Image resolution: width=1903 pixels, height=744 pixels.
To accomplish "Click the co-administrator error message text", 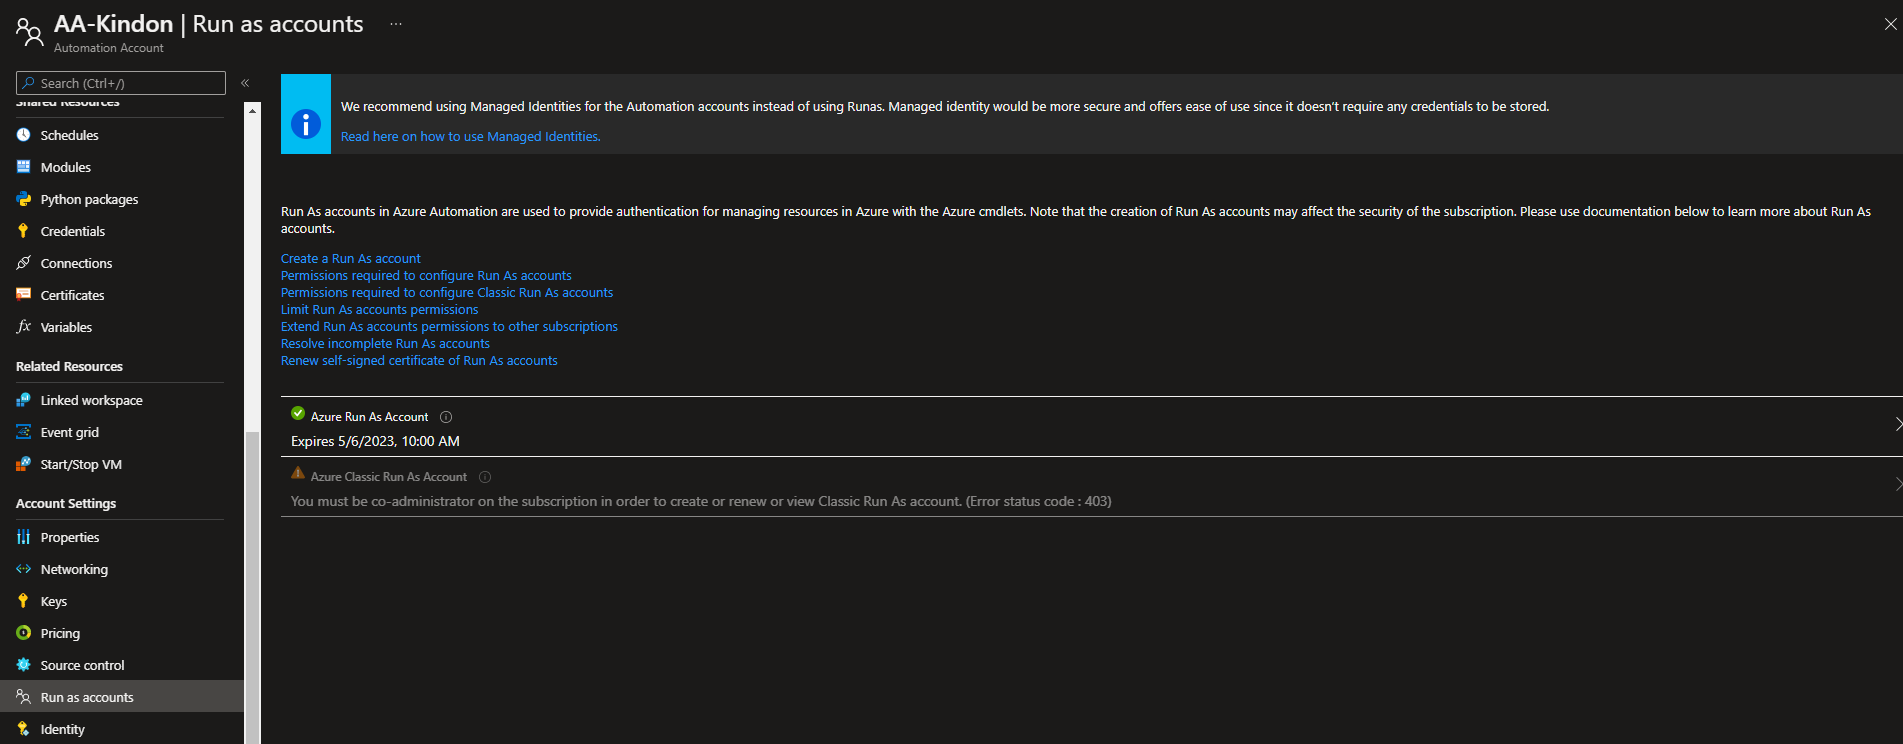I will (701, 502).
